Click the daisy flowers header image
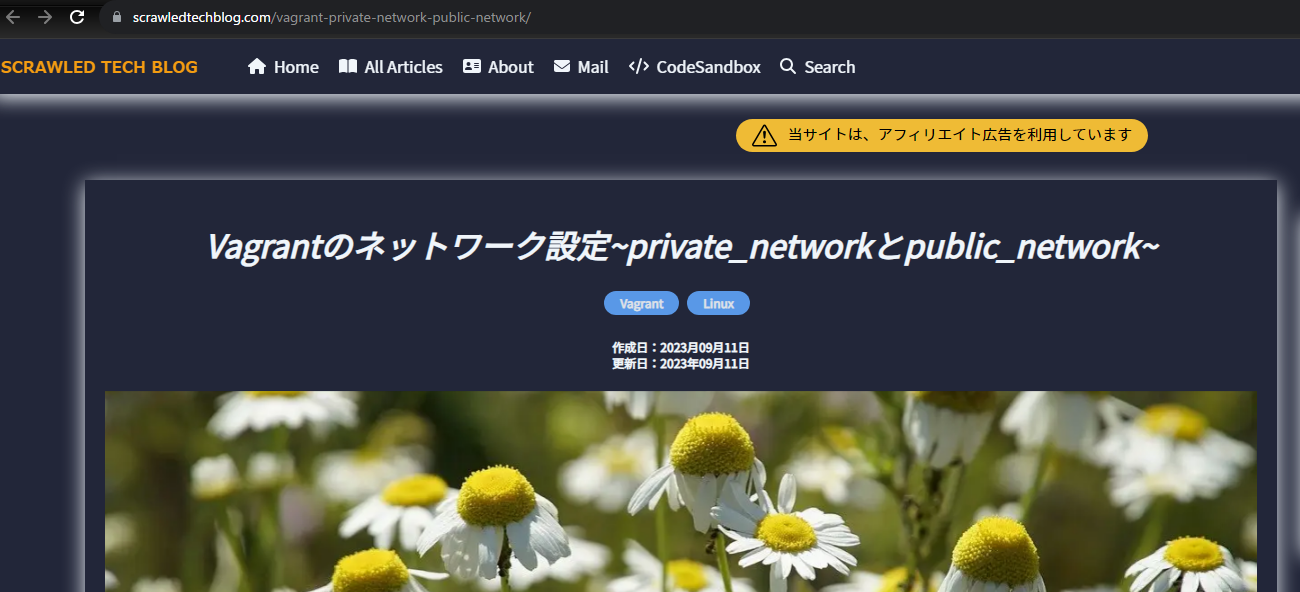The width and height of the screenshot is (1300, 592). coord(681,491)
